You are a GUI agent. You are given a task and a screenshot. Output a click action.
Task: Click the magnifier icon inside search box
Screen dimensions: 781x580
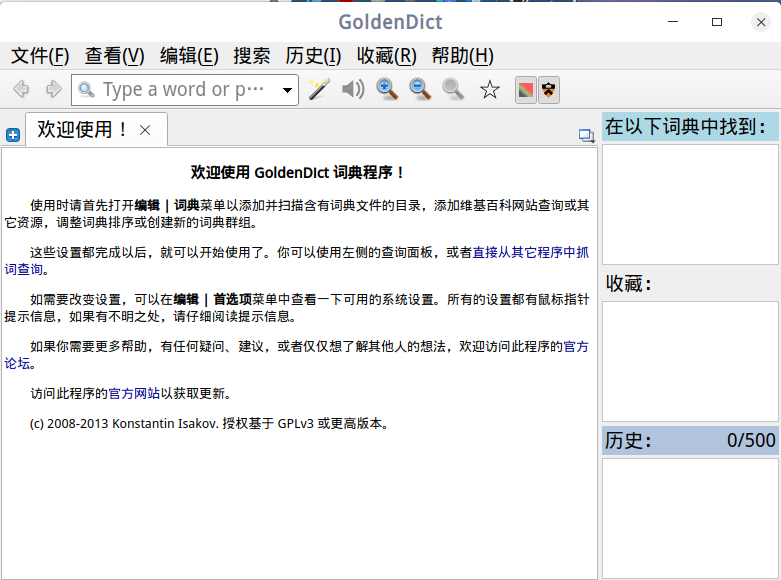86,90
